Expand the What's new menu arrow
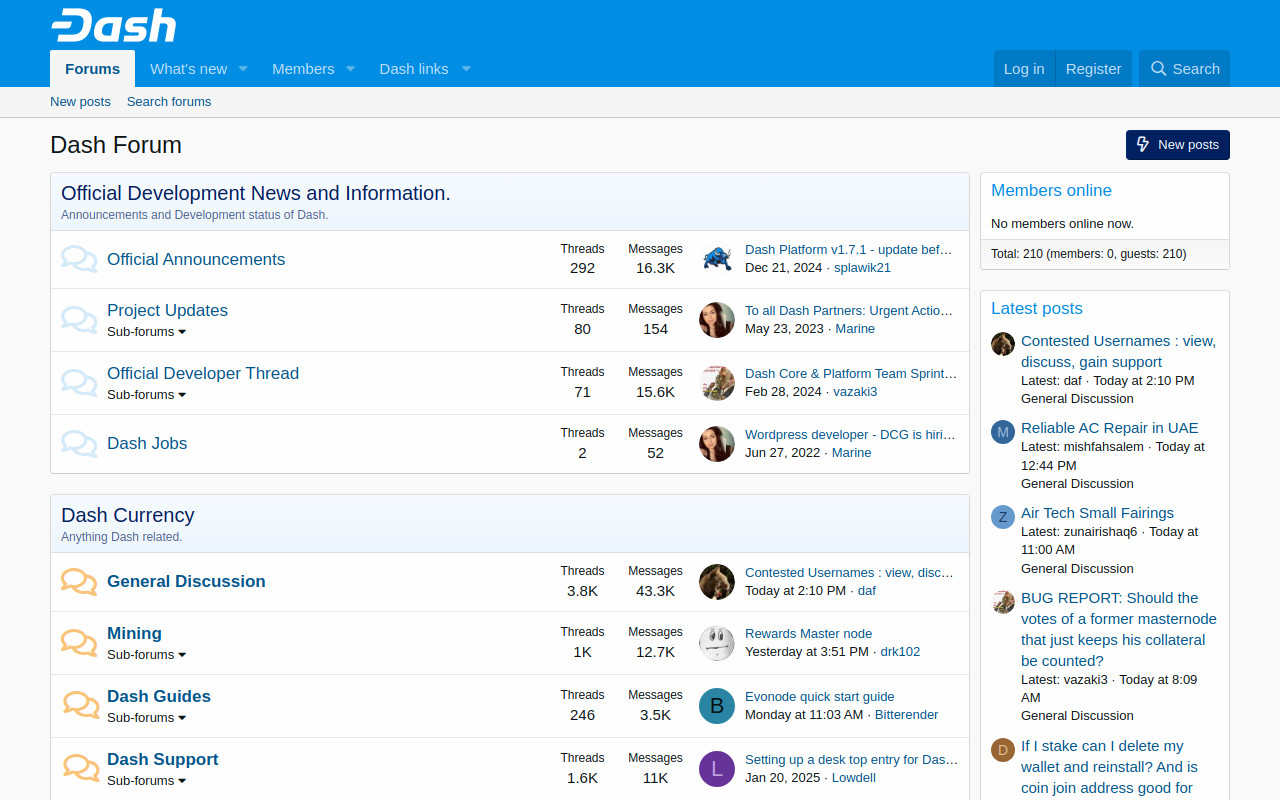Image resolution: width=1280 pixels, height=800 pixels. tap(243, 69)
